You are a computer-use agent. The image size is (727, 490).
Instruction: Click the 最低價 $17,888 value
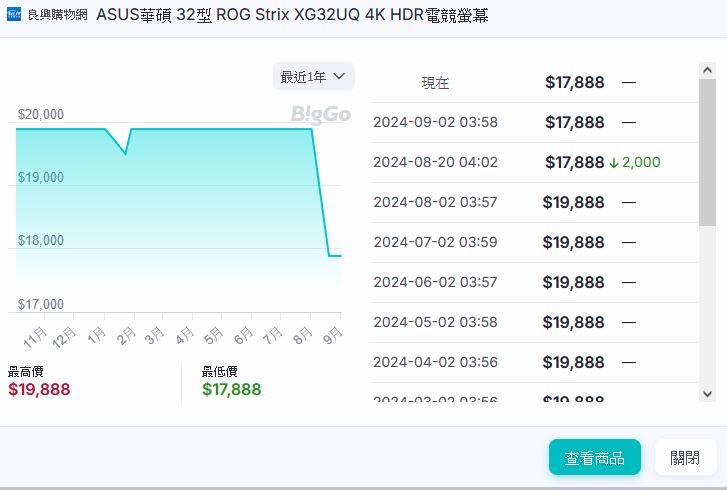(232, 389)
